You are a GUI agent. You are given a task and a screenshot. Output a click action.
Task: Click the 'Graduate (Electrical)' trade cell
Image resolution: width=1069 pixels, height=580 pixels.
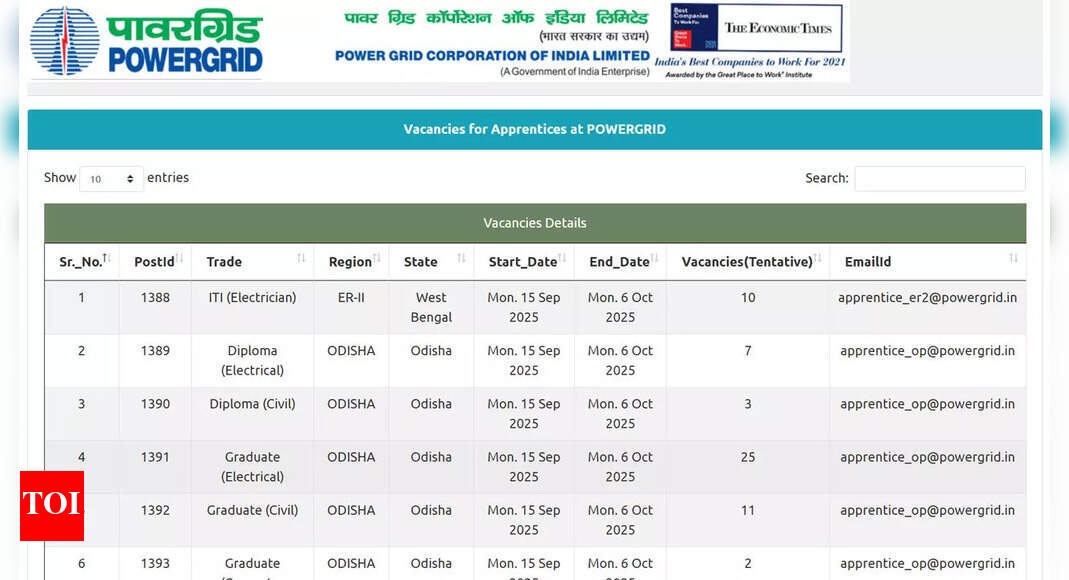click(252, 467)
